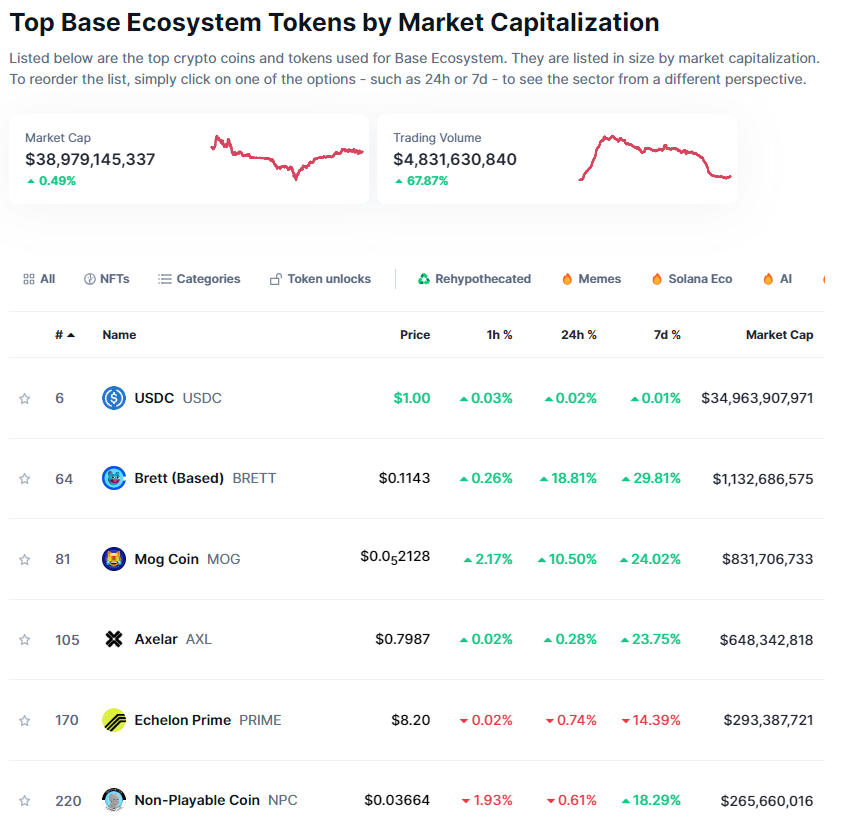The height and width of the screenshot is (817, 849).
Task: Open the Rehypothecated category filter
Action: (x=474, y=279)
